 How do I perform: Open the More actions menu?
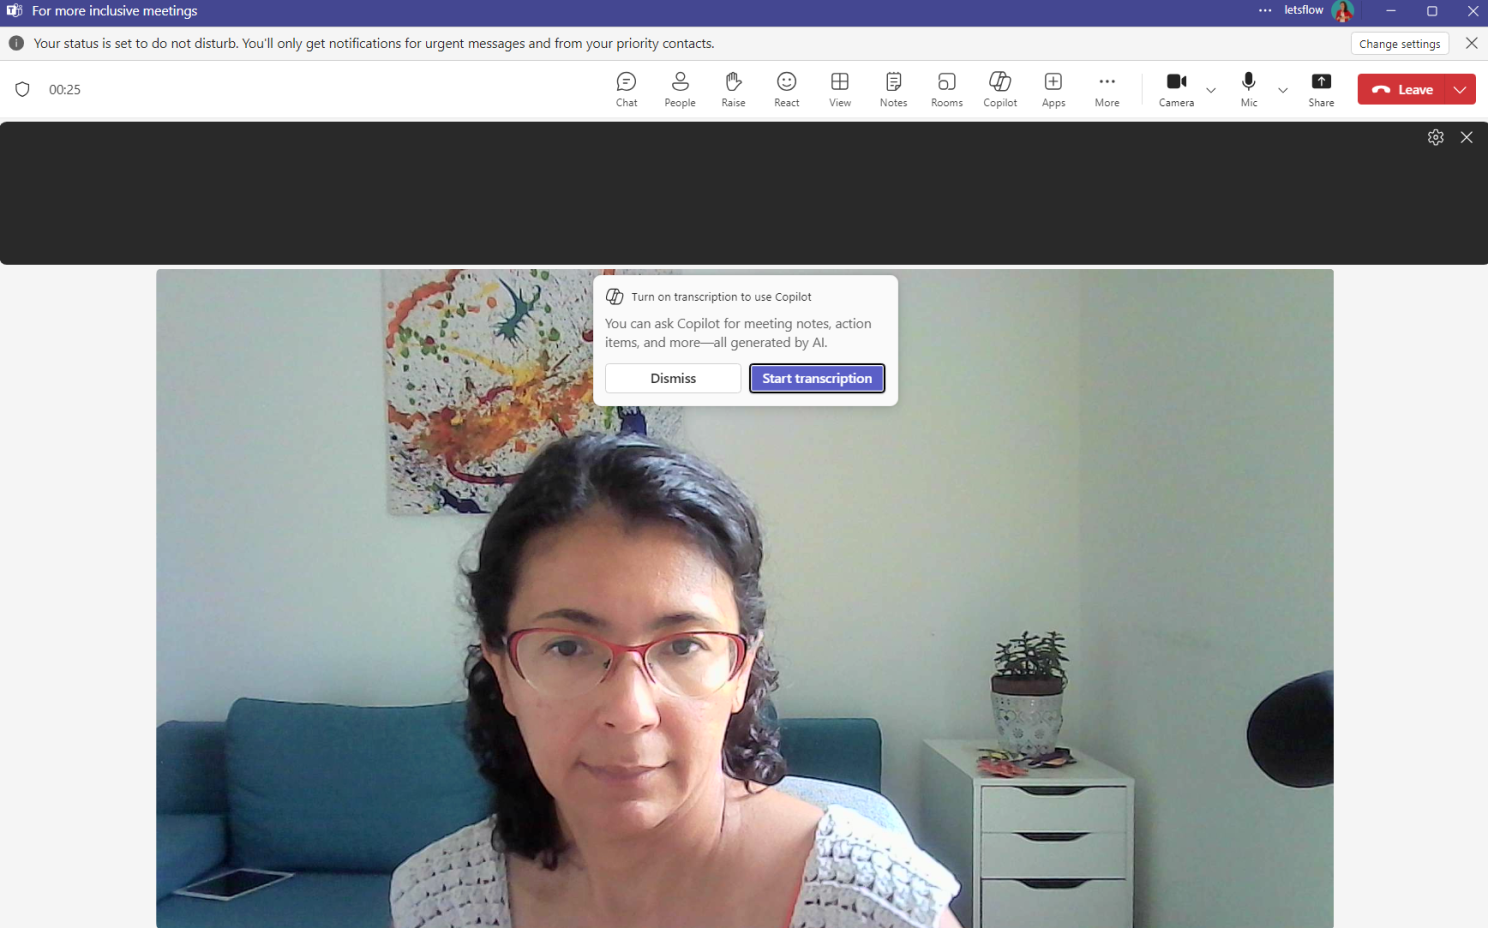[x=1107, y=89]
